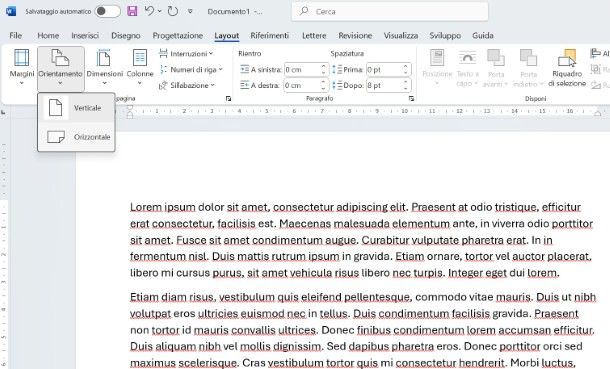Select the Layout tab
The image size is (610, 369).
[226, 36]
